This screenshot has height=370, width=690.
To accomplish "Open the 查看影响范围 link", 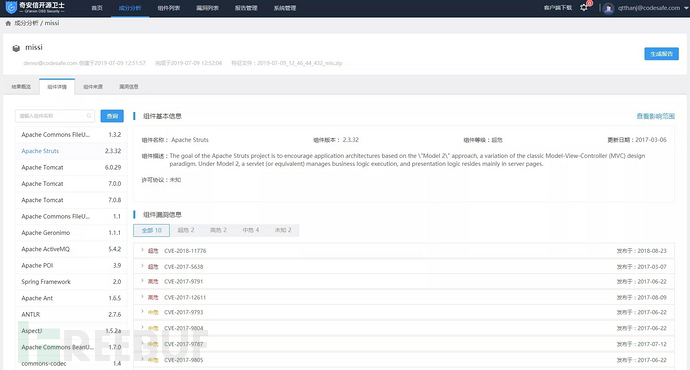I will coord(655,116).
